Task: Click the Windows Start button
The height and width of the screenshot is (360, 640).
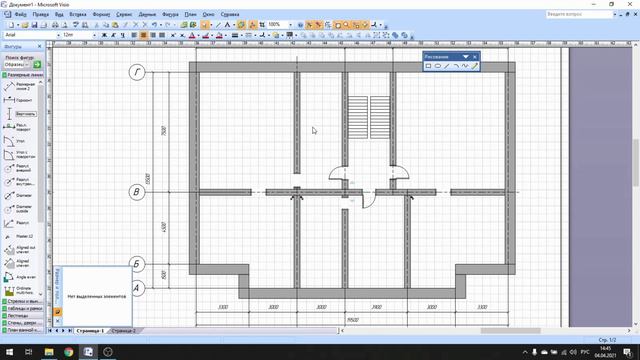Action: click(x=9, y=352)
